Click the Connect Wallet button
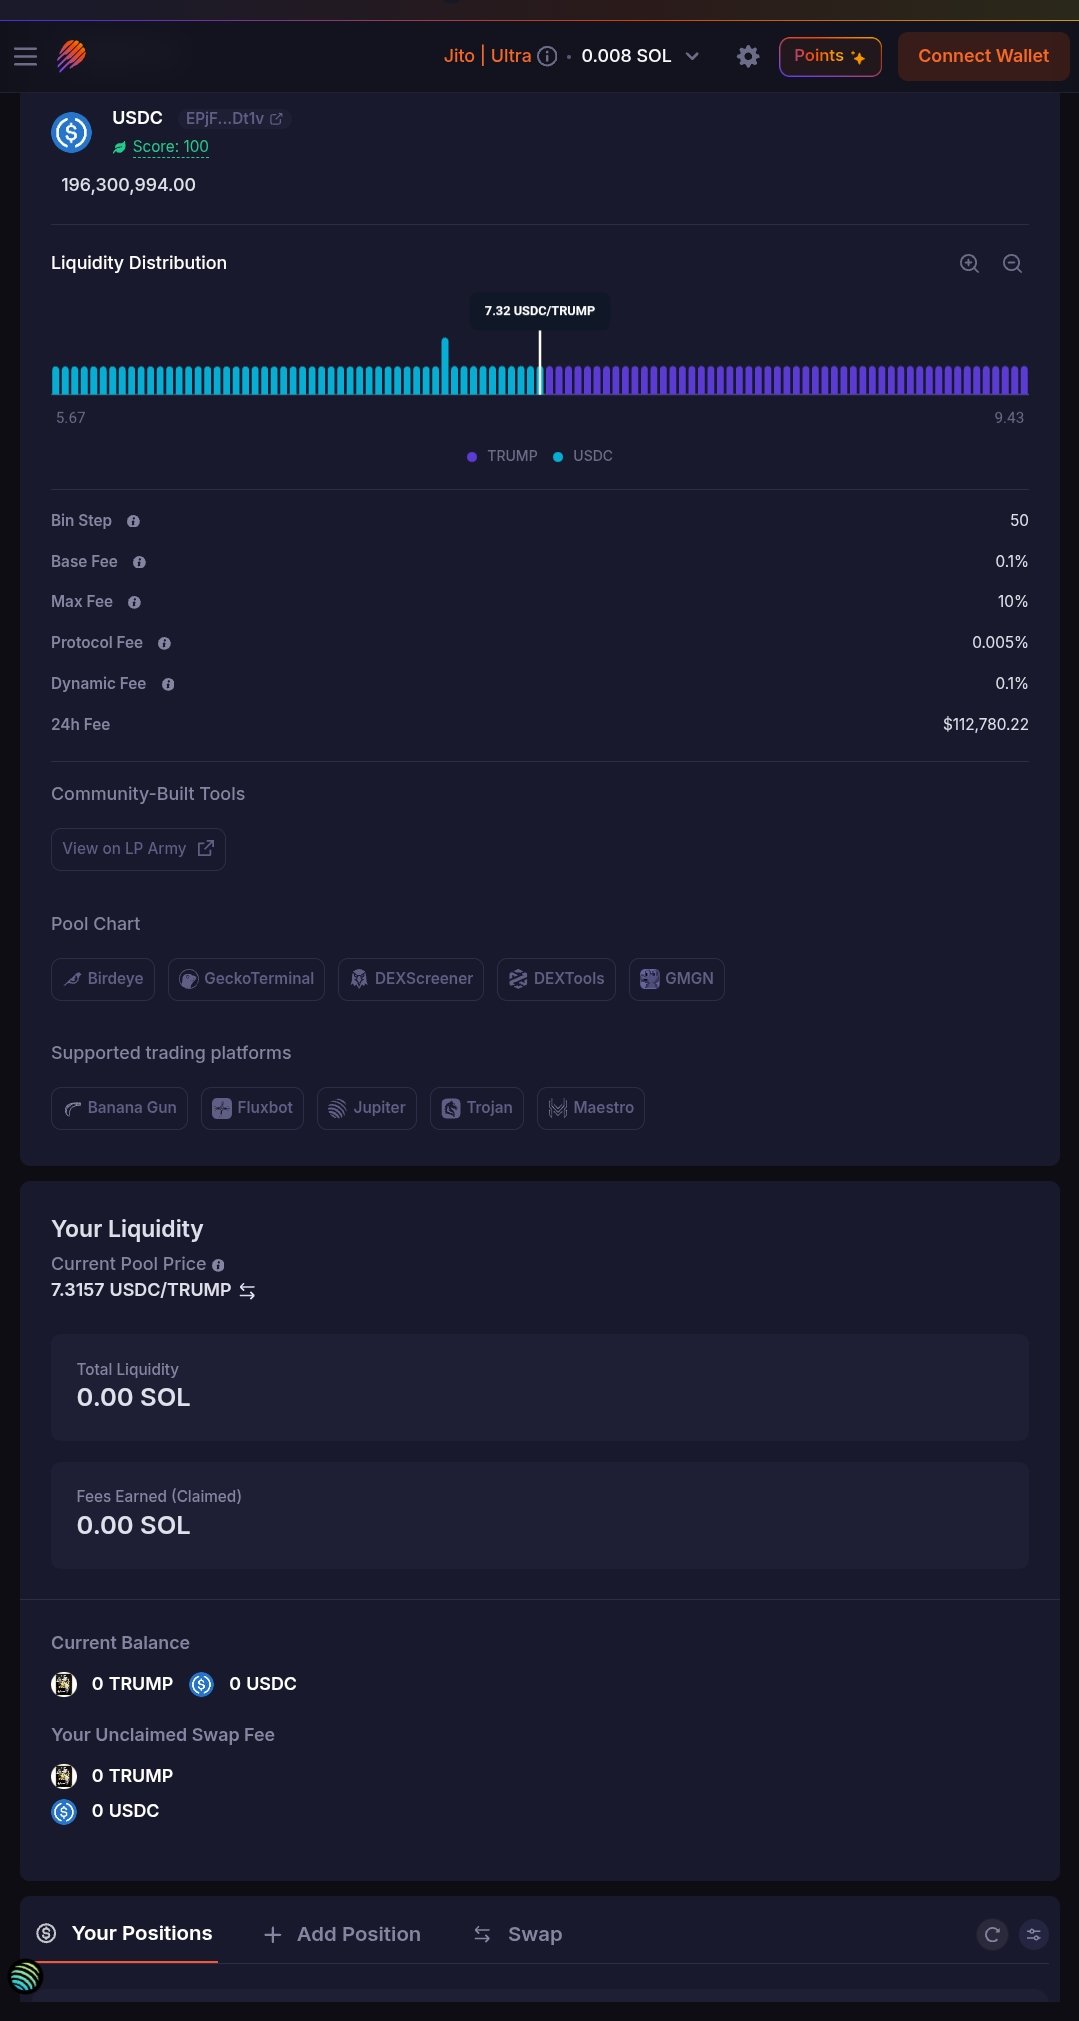 click(x=983, y=56)
